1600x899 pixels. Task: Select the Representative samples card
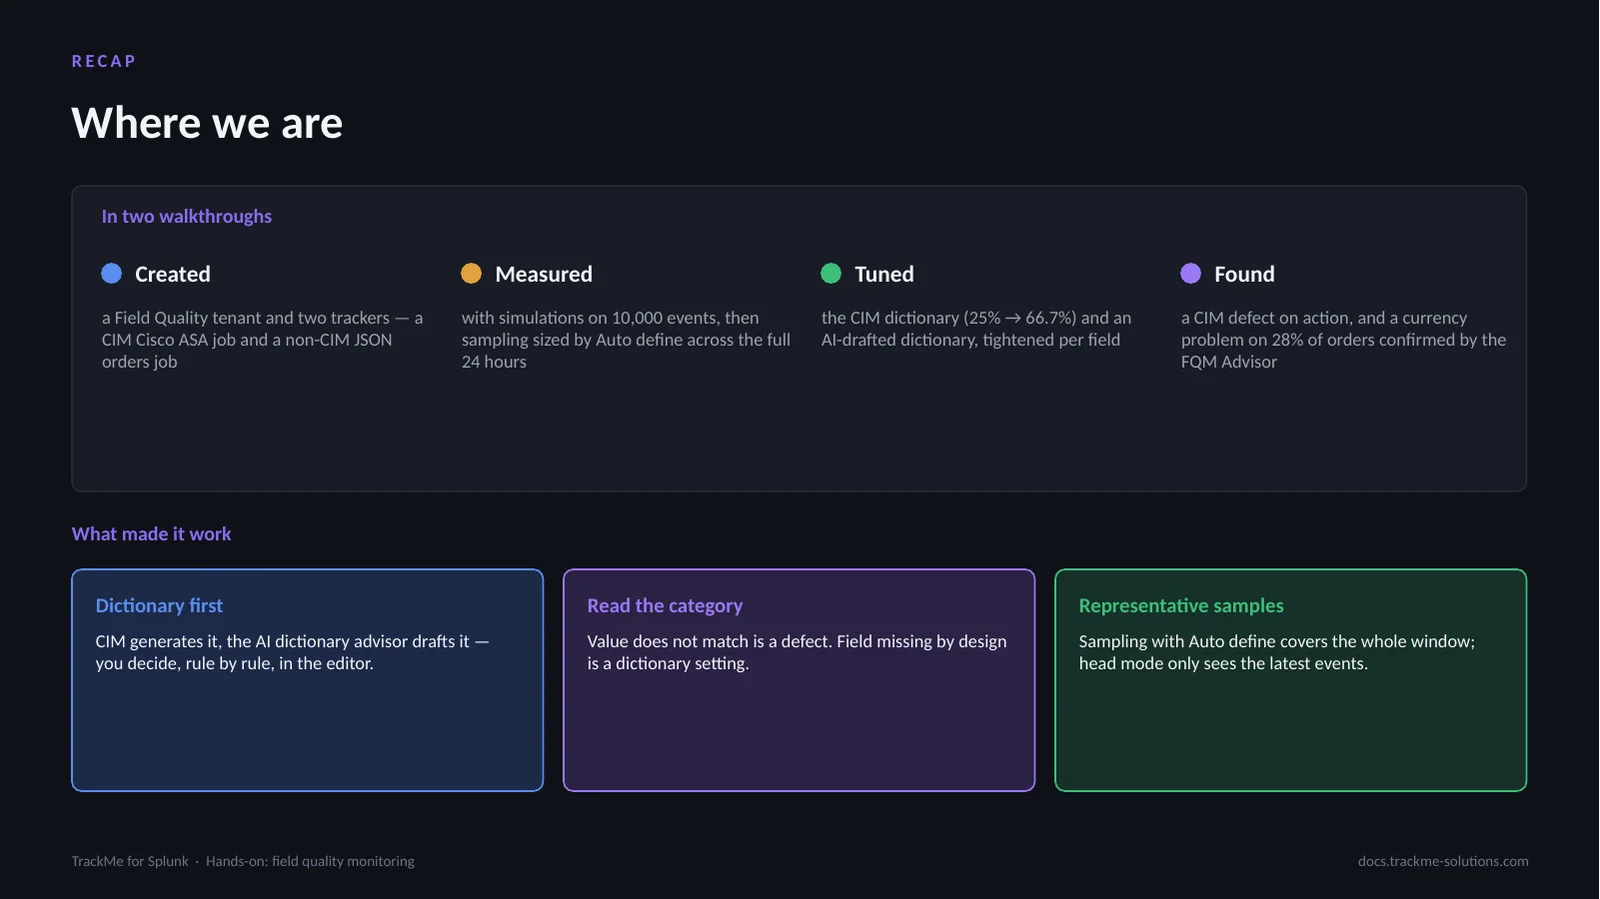point(1291,680)
